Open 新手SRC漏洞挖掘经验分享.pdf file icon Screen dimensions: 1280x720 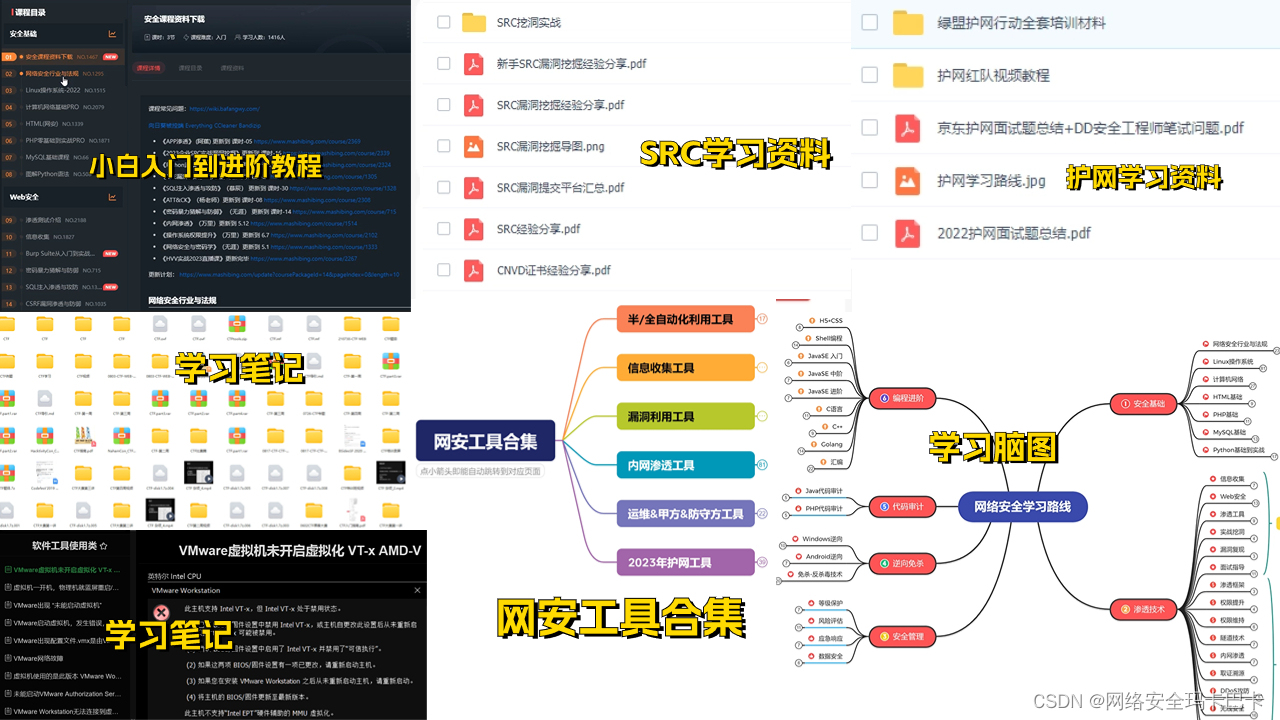[x=473, y=63]
